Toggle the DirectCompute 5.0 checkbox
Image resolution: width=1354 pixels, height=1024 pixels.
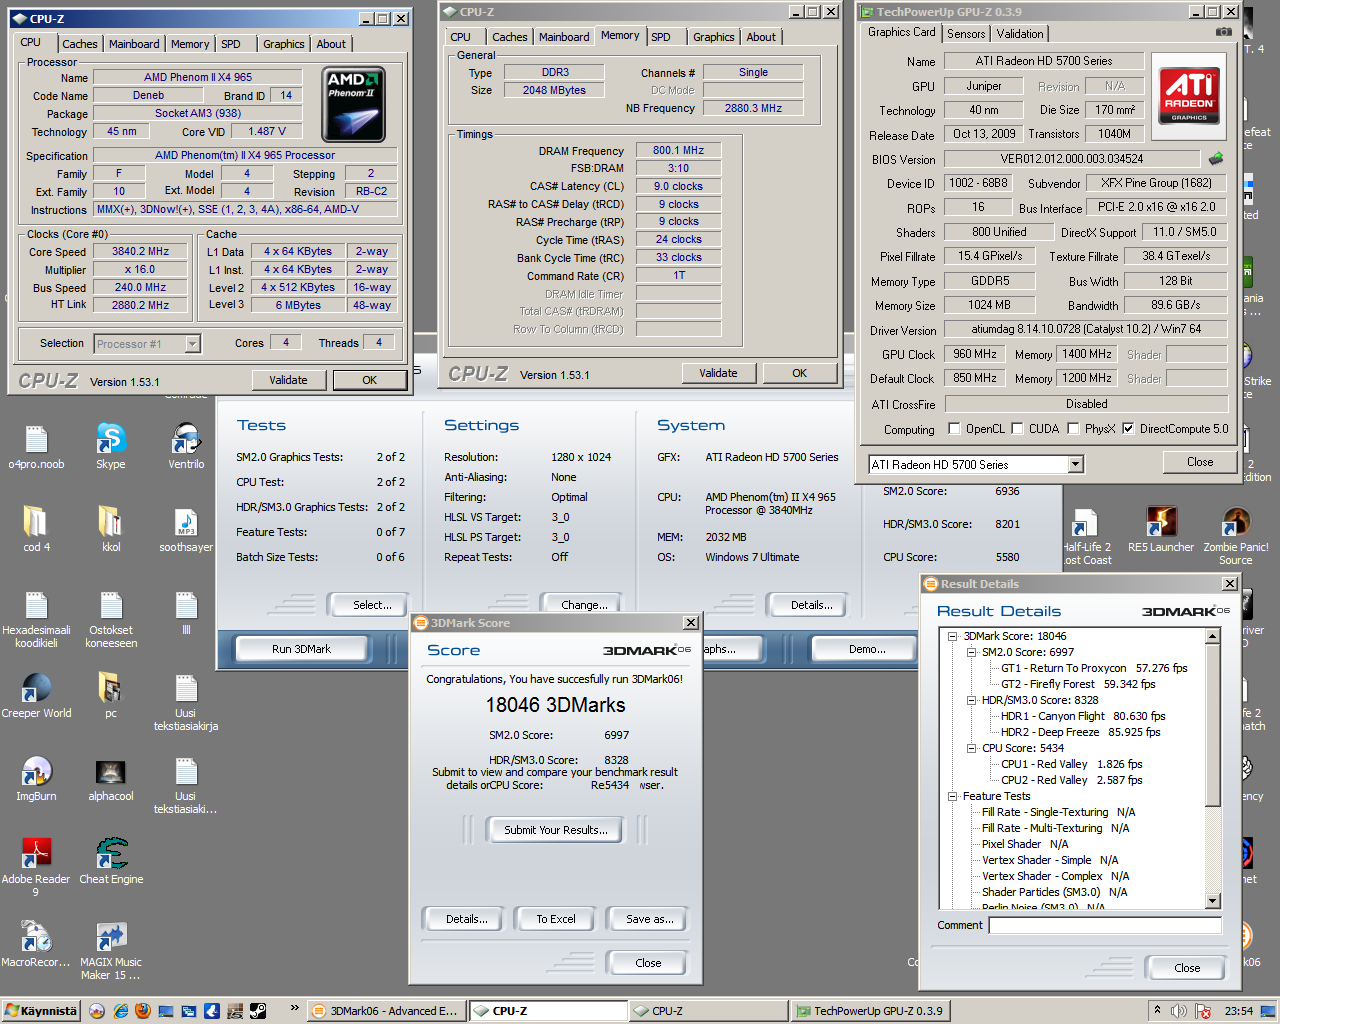(1128, 429)
